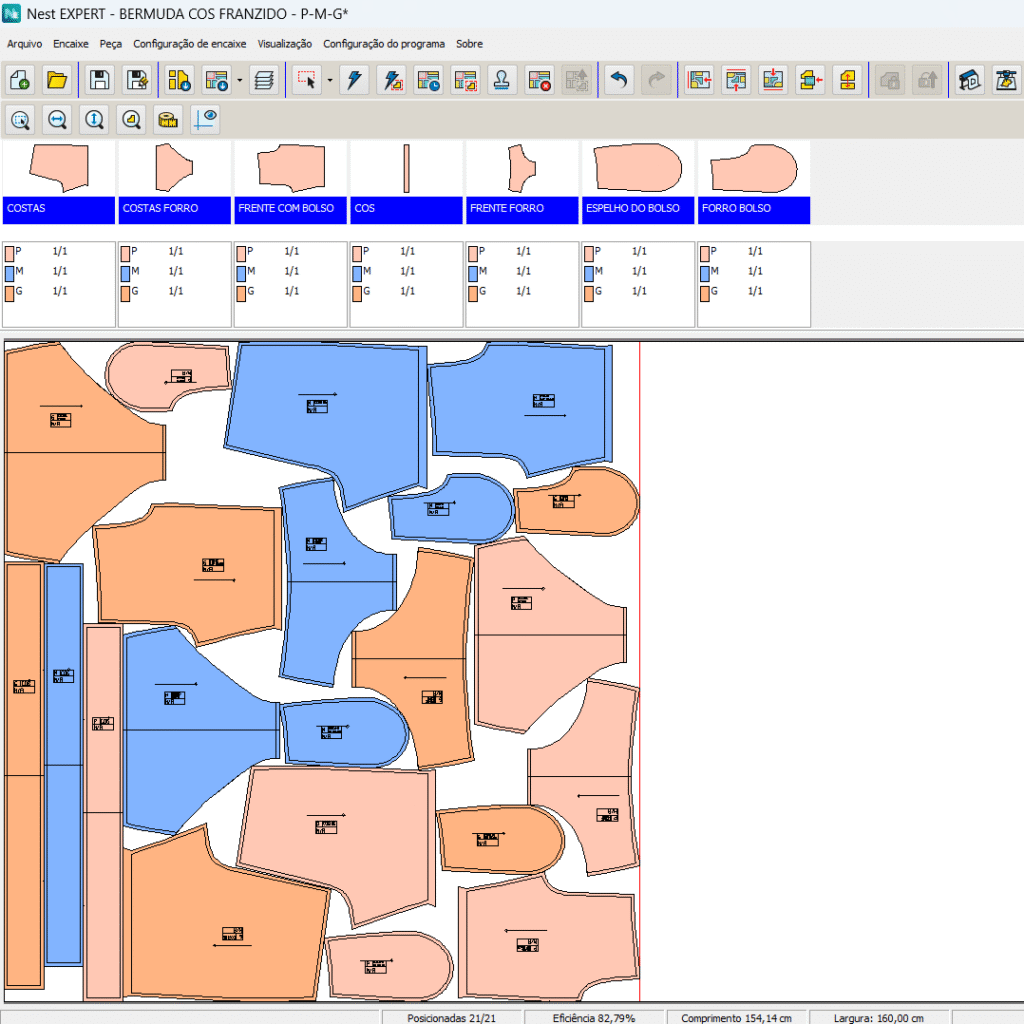The height and width of the screenshot is (1024, 1024).
Task: Run automatic nesting with the lightning bolt icon
Action: pos(354,81)
